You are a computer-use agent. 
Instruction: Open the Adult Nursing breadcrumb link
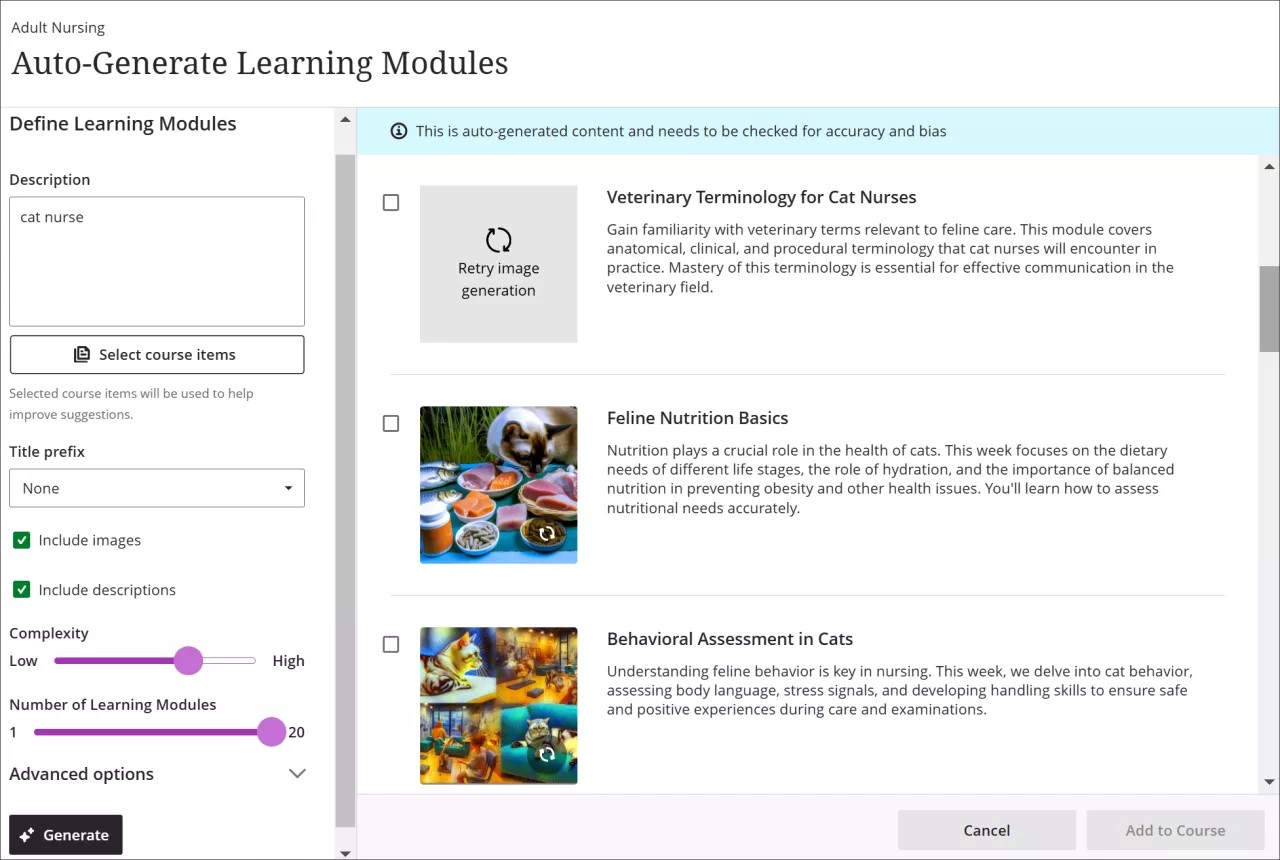coord(57,27)
